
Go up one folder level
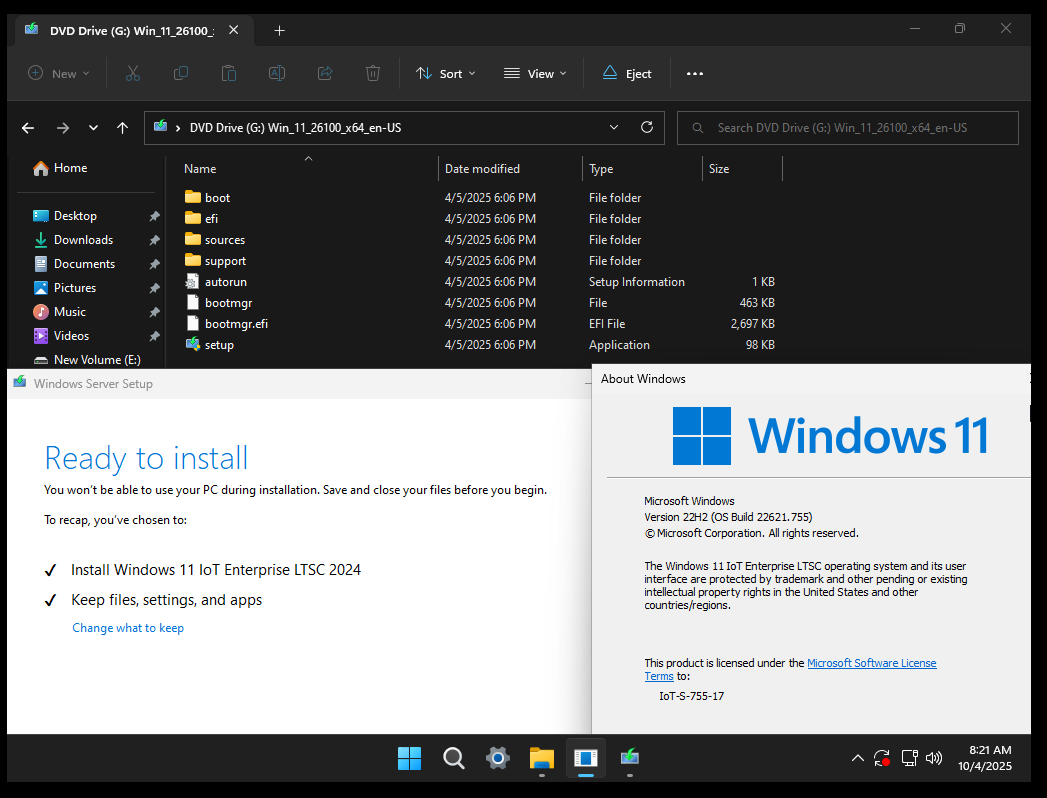122,128
